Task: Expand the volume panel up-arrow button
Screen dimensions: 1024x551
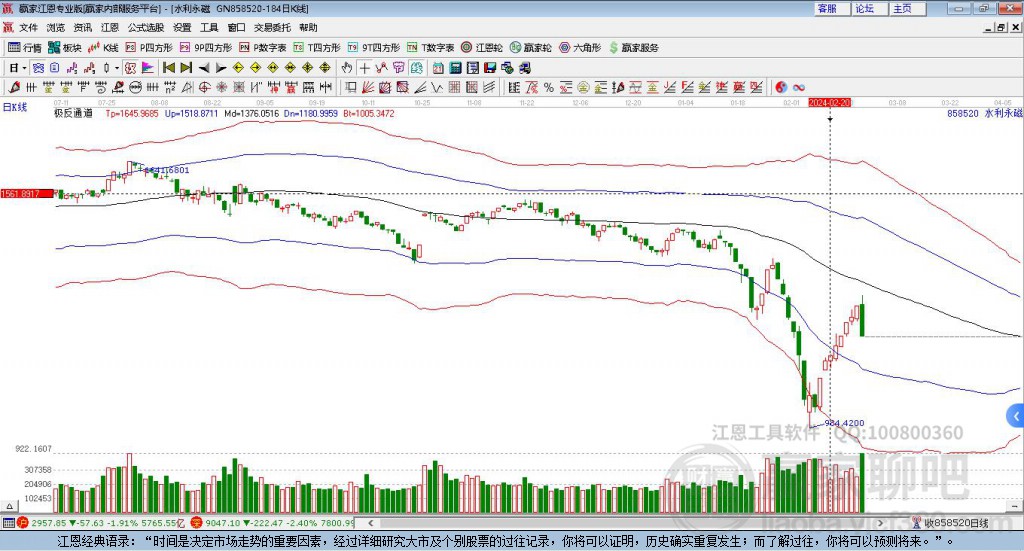Action: click(9, 507)
